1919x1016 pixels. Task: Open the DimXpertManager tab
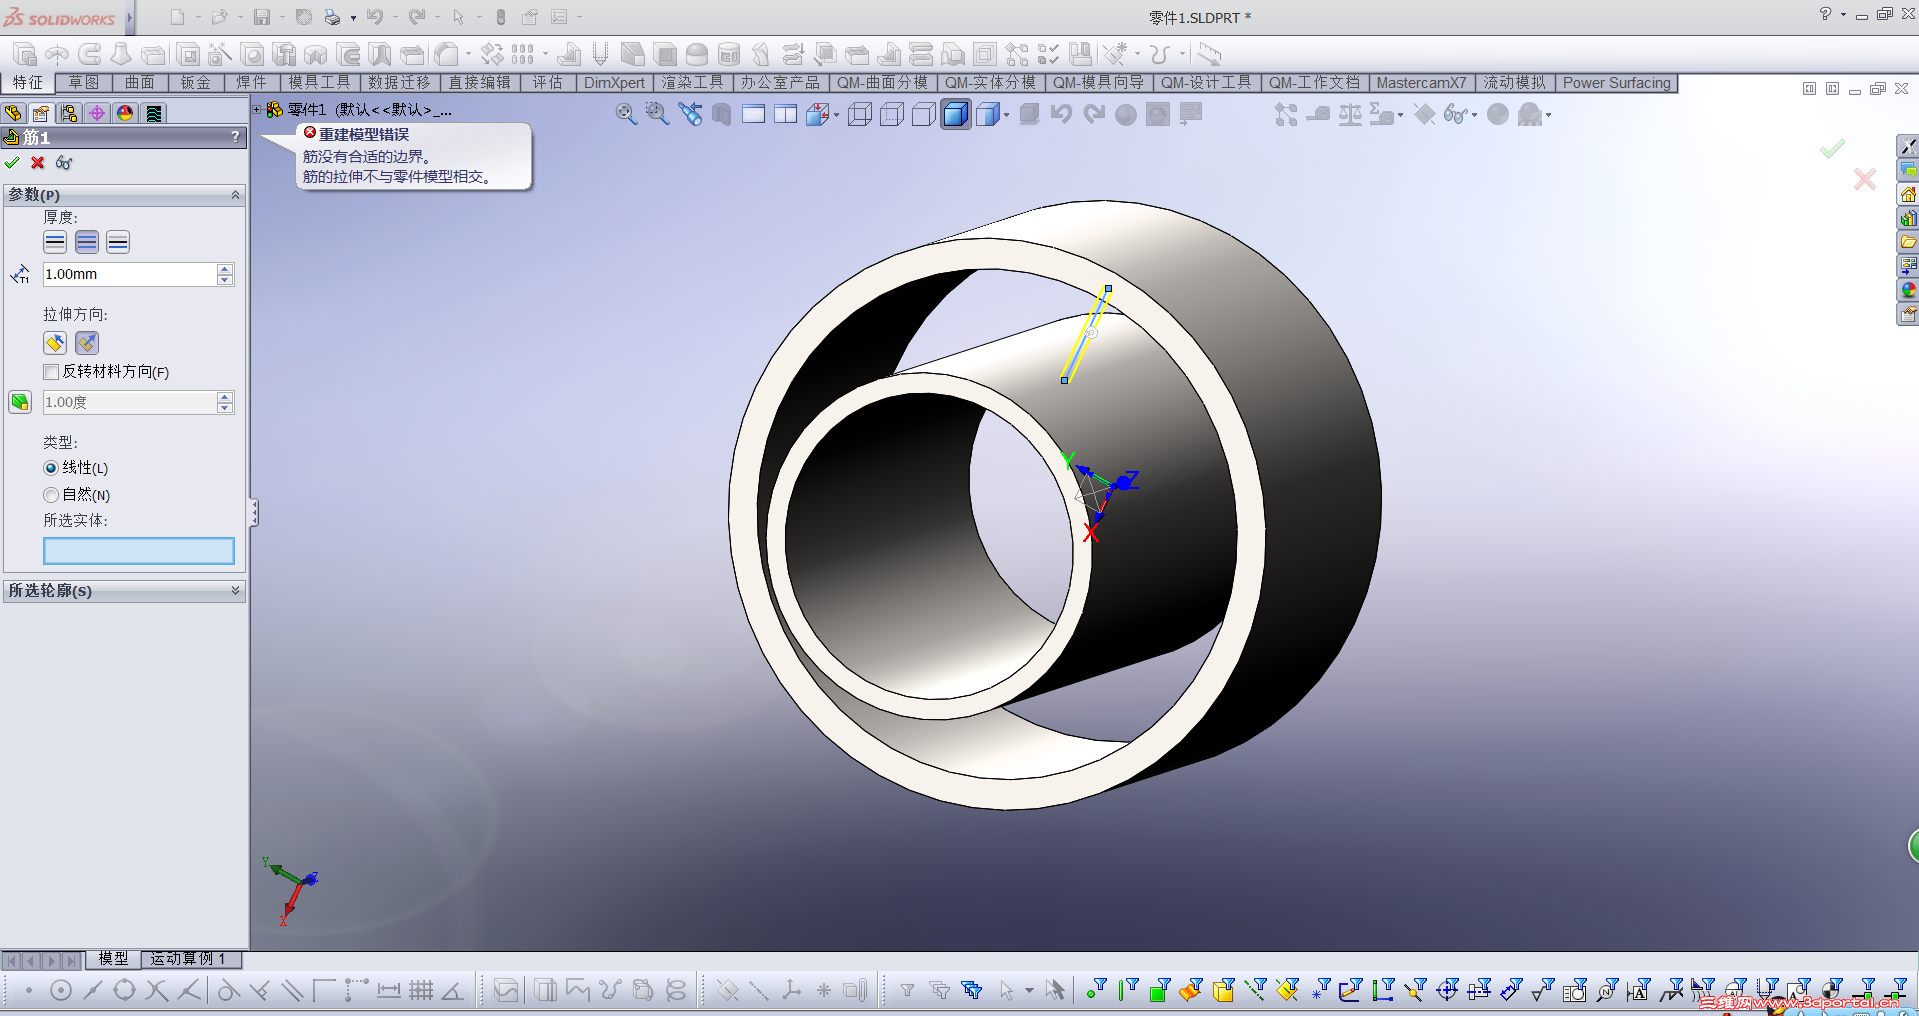coord(97,113)
